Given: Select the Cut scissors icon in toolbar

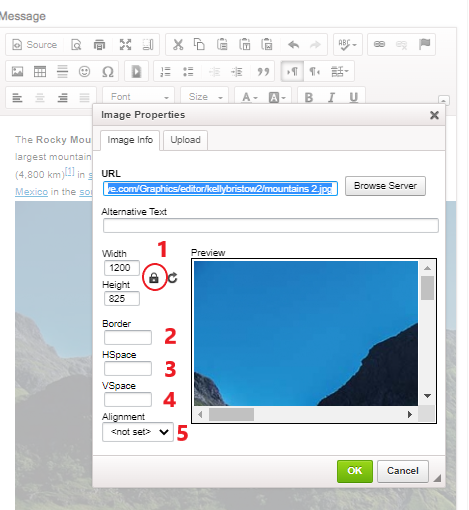Looking at the screenshot, I should (178, 44).
